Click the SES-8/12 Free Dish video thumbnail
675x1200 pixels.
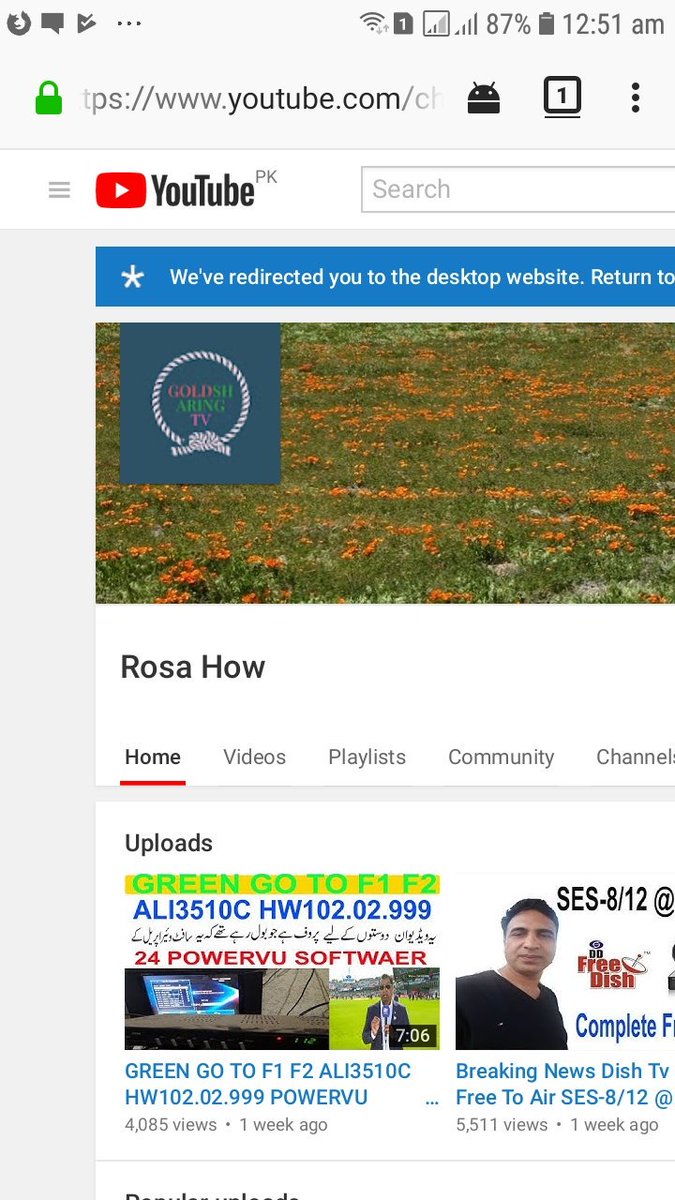(565, 962)
